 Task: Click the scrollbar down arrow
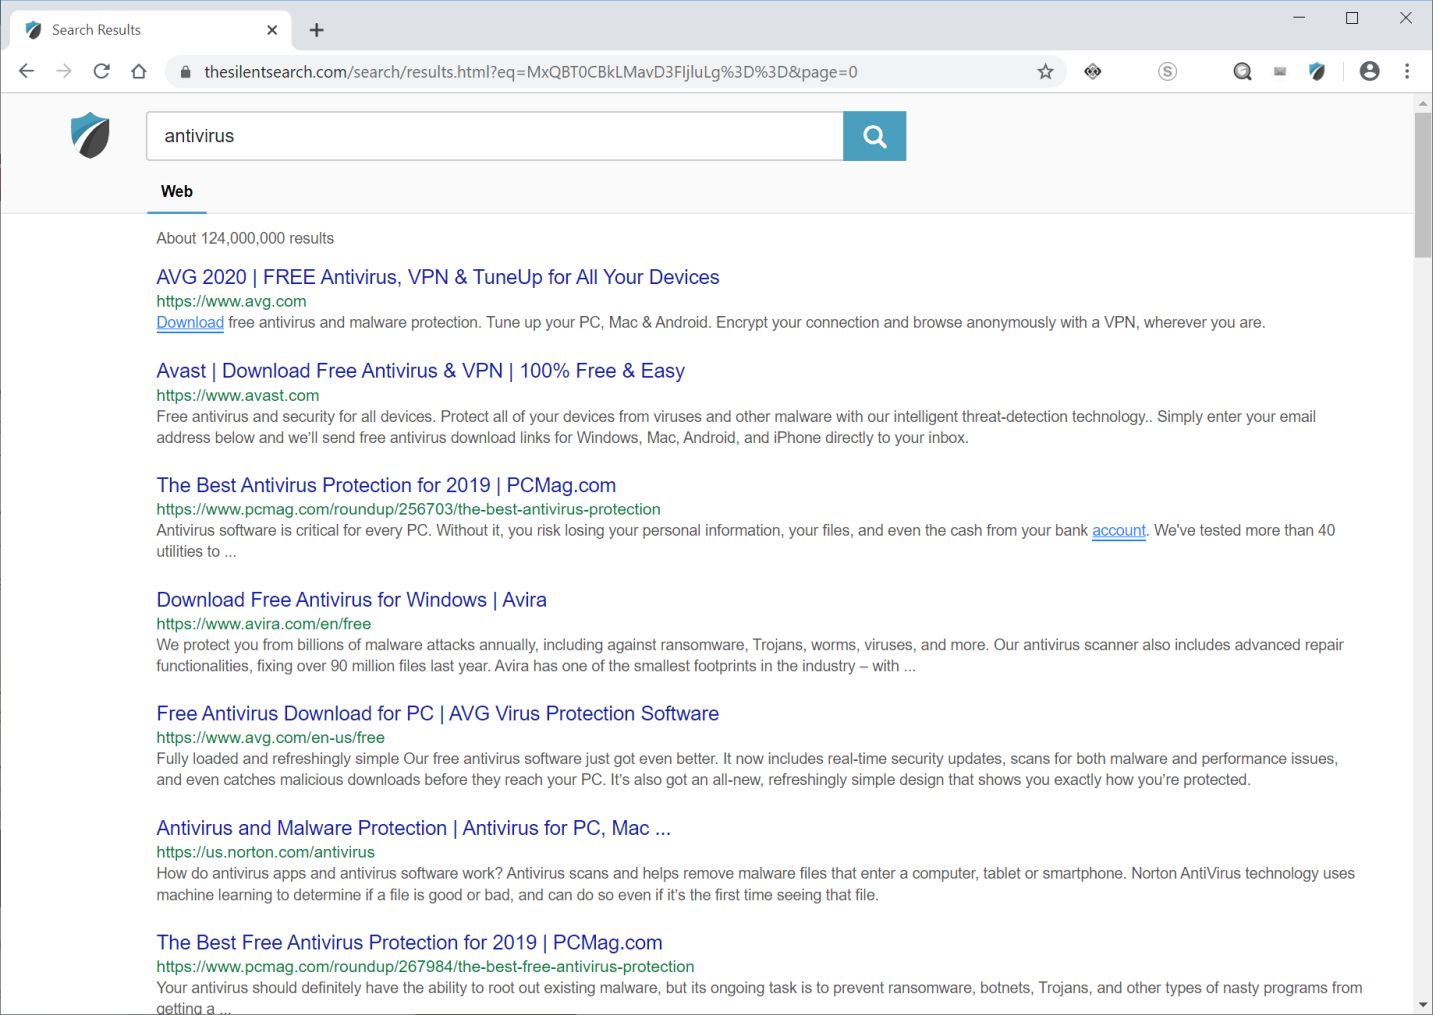[1423, 1004]
